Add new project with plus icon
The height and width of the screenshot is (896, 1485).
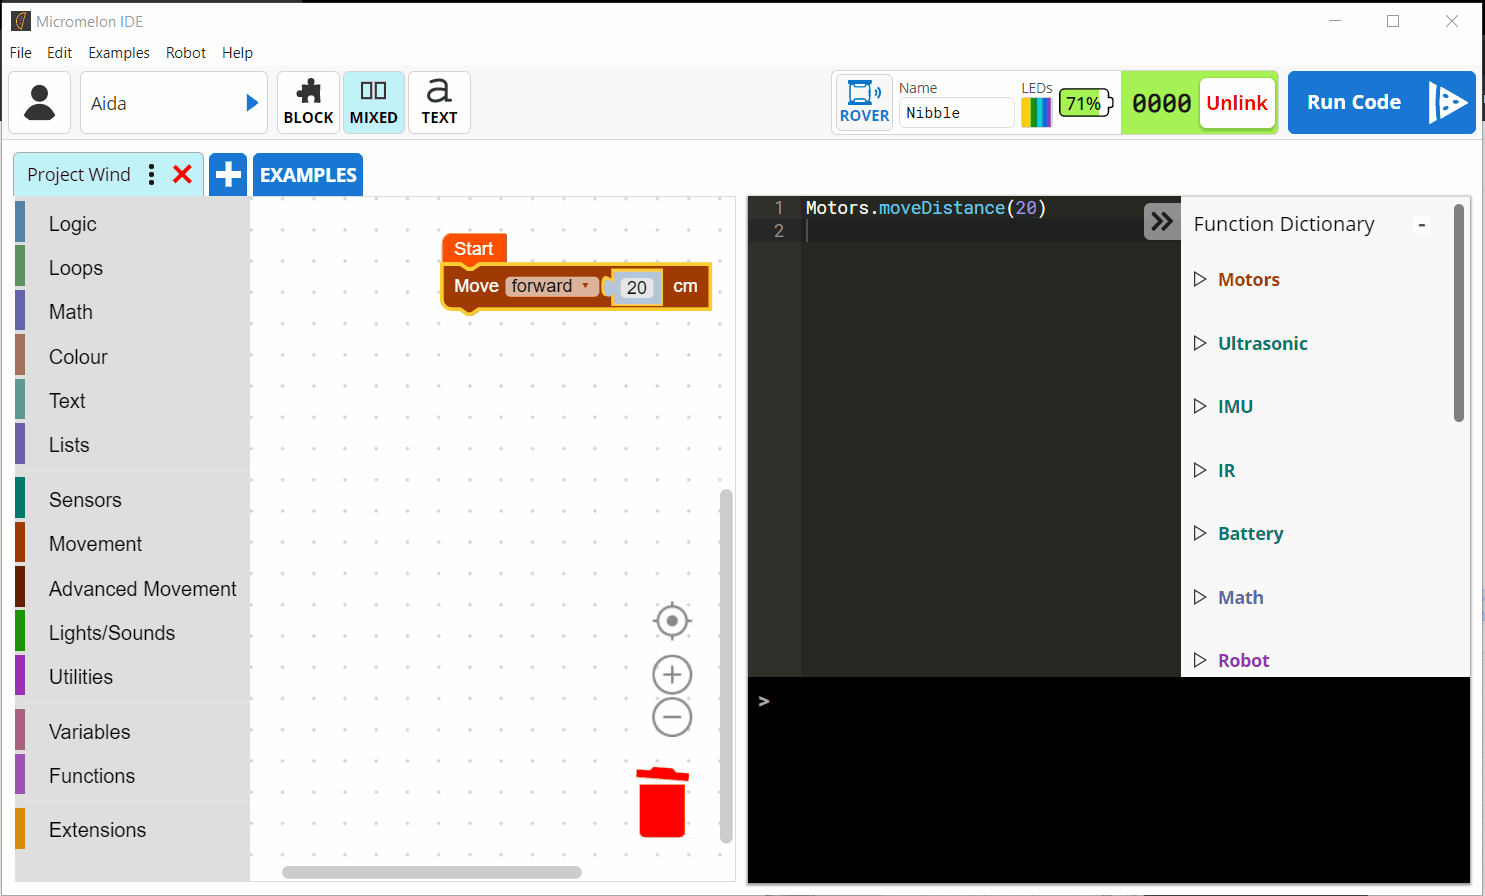(228, 174)
